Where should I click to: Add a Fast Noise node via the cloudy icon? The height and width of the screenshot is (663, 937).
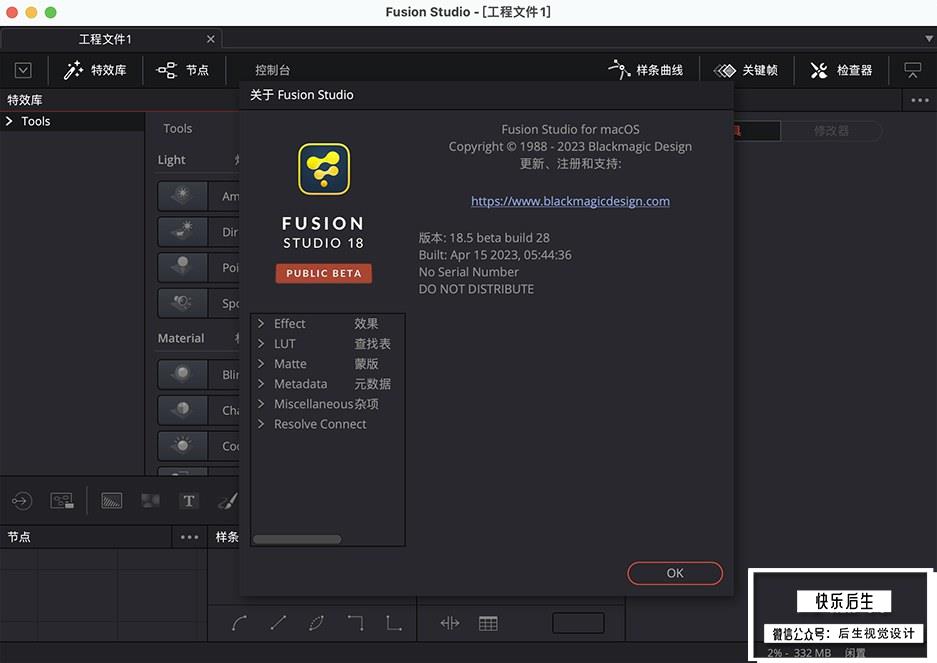click(150, 500)
